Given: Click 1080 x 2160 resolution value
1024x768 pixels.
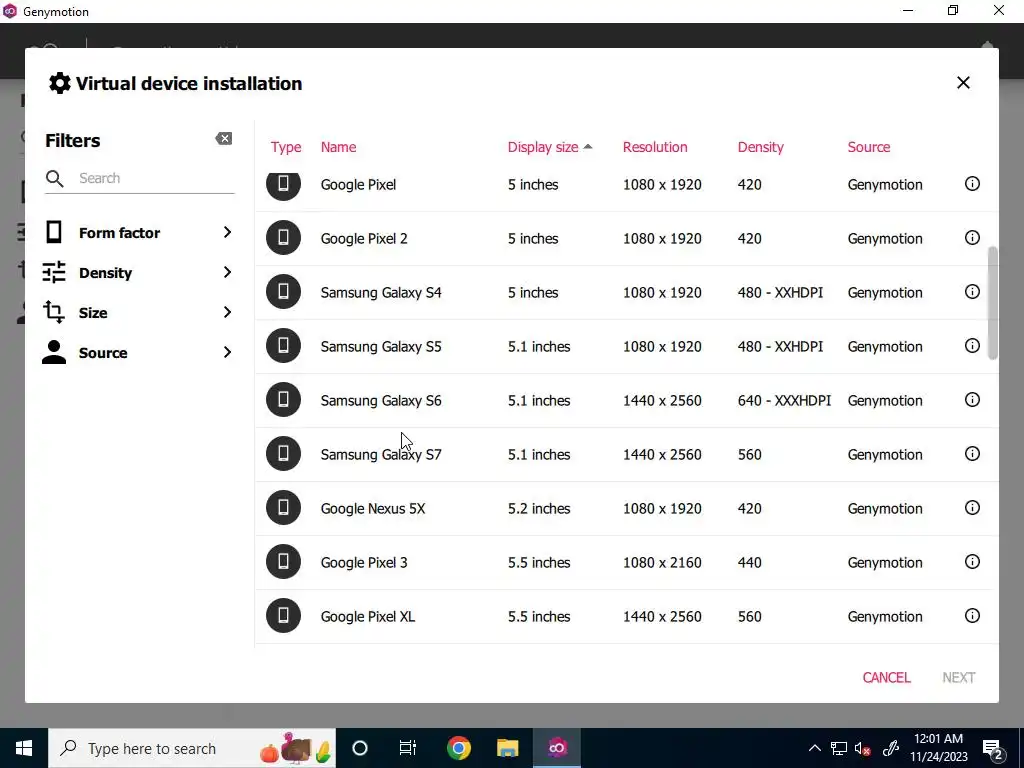Looking at the screenshot, I should click(x=662, y=562).
